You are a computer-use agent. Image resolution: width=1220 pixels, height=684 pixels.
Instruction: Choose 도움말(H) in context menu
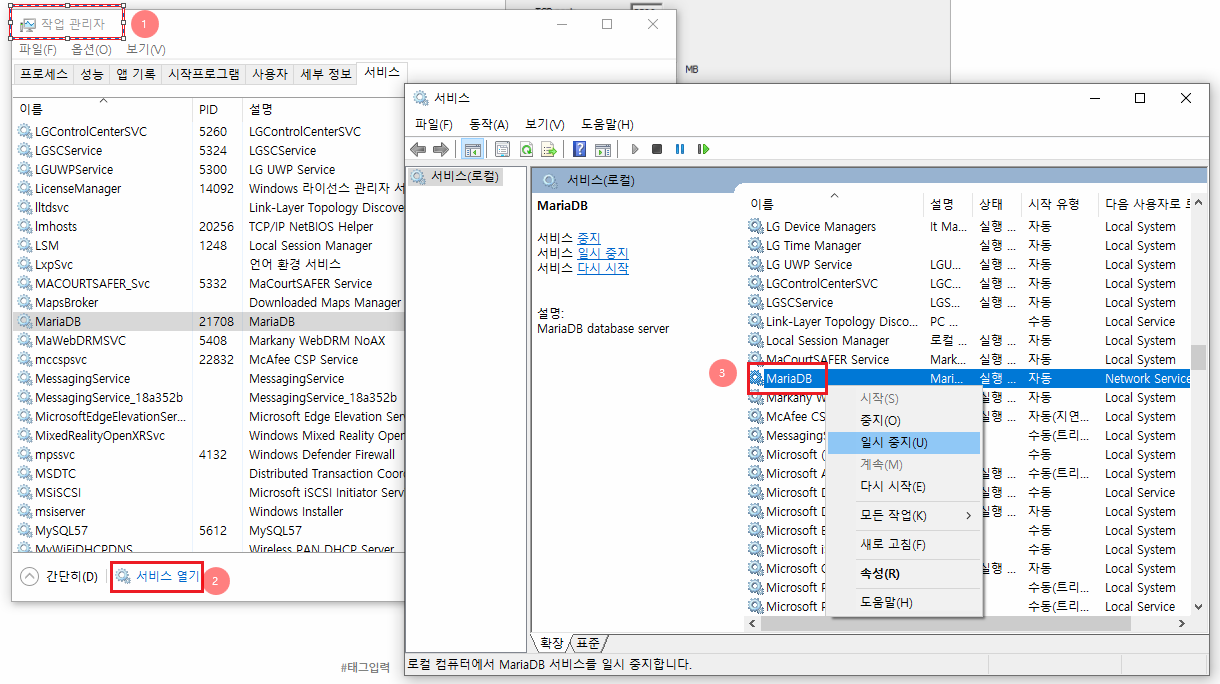tap(904, 602)
